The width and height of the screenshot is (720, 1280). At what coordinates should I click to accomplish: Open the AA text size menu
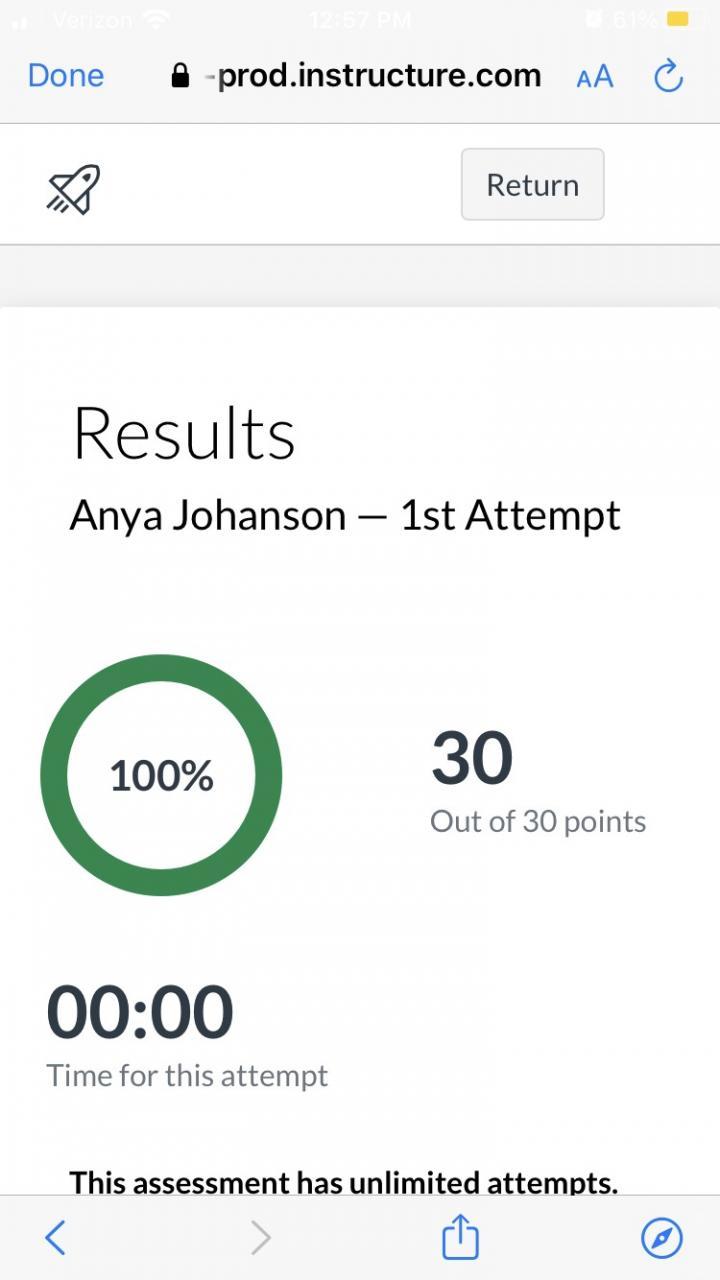(x=595, y=77)
